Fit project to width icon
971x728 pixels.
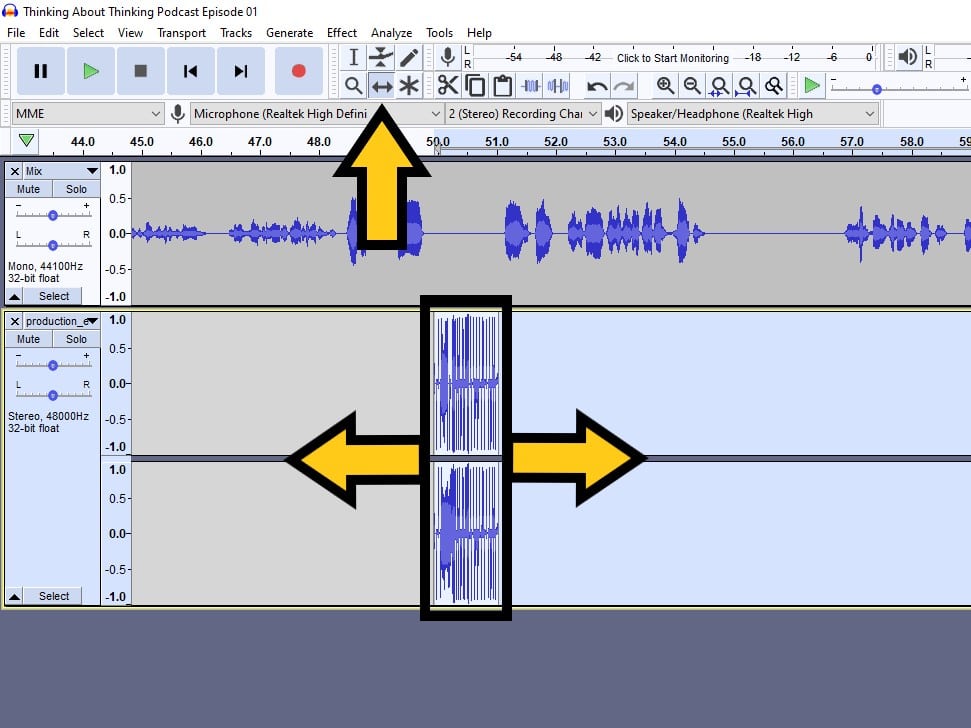click(747, 85)
